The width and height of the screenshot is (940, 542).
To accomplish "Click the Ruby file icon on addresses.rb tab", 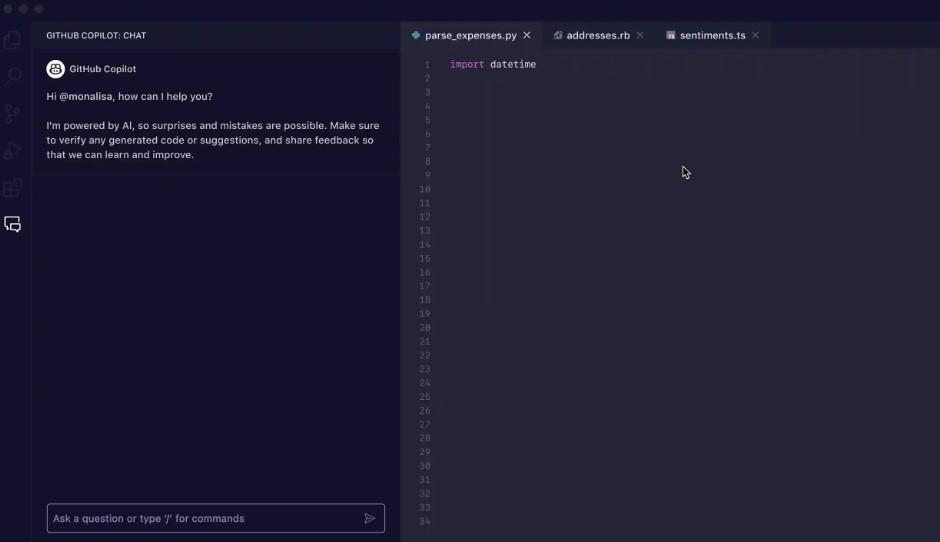I will click(558, 35).
